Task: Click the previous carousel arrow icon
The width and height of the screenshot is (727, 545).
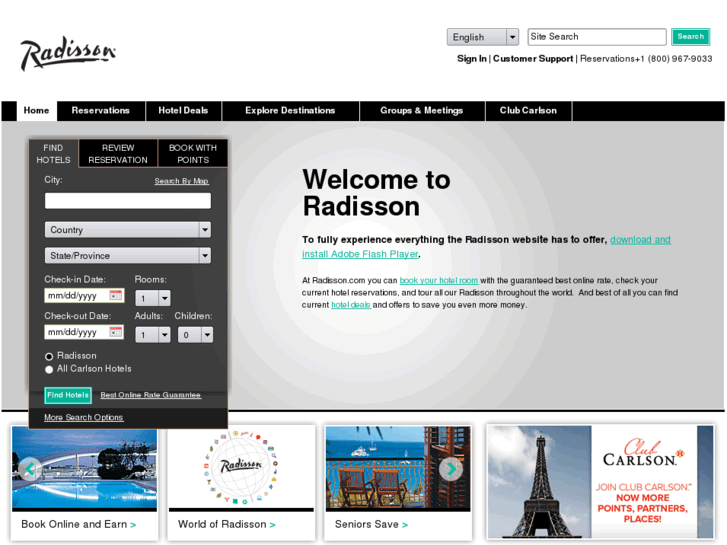Action: [x=30, y=469]
